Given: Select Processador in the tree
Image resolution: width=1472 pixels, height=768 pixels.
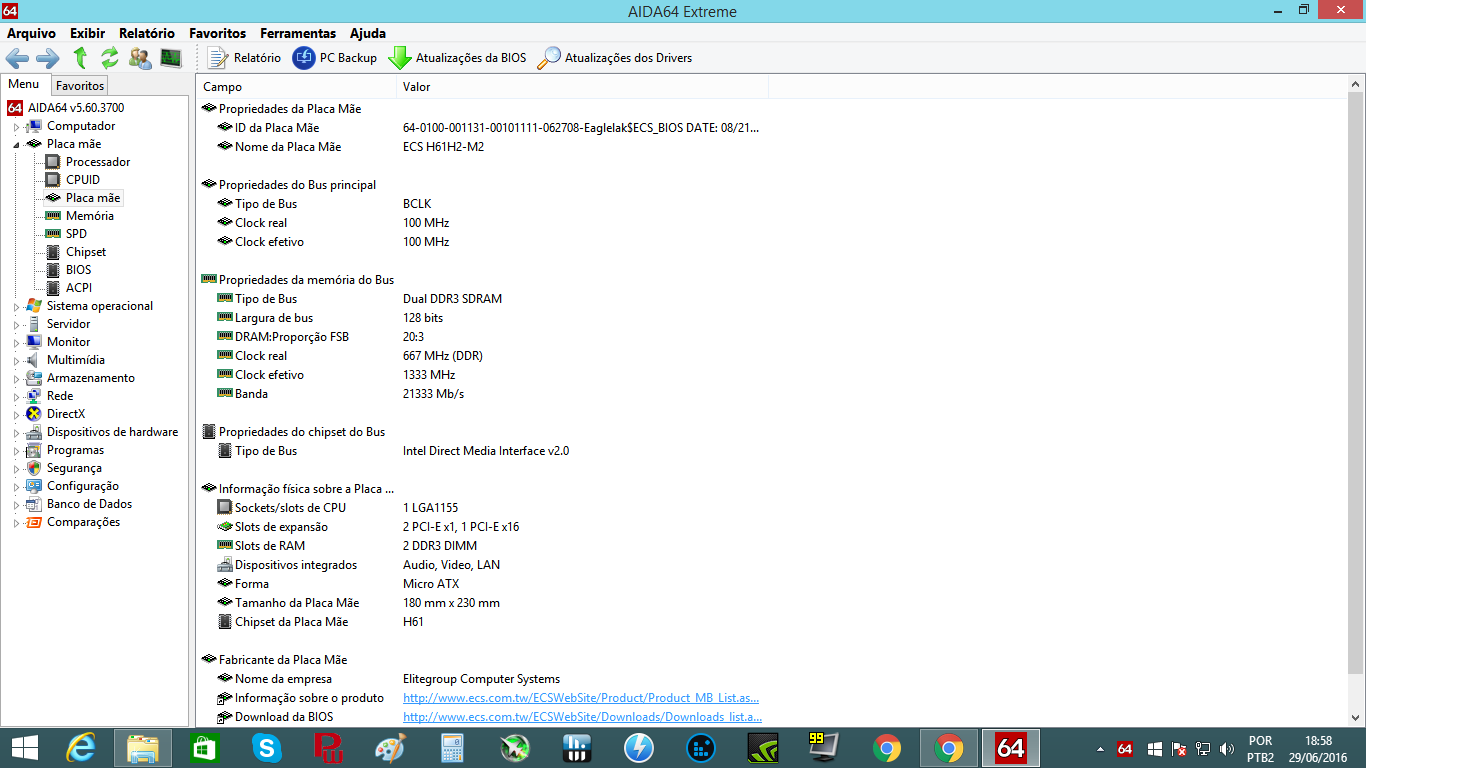Looking at the screenshot, I should point(98,162).
